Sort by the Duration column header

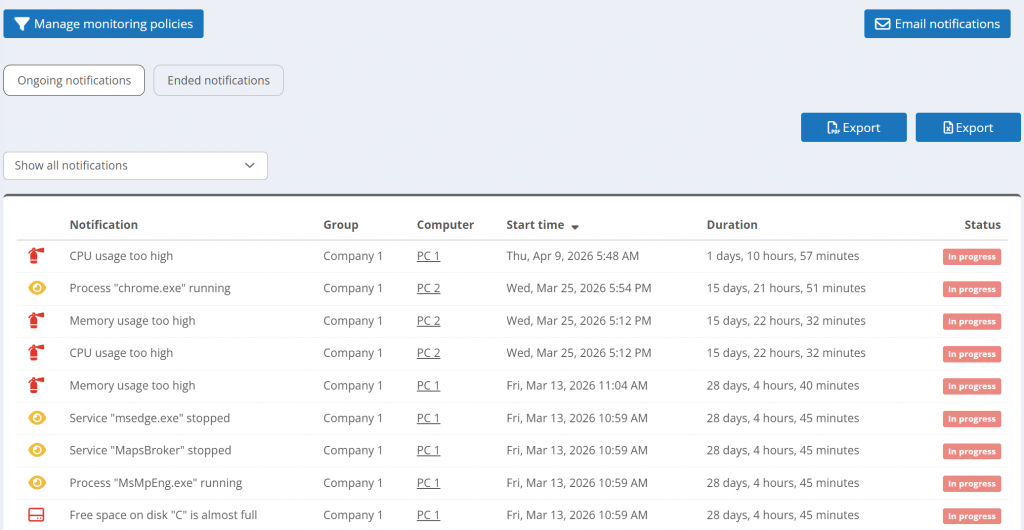732,225
